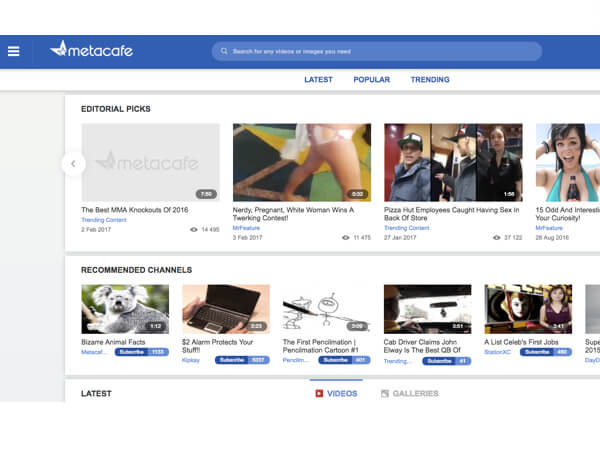Click the Galleries tab image icon
This screenshot has width=600, height=450.
click(x=385, y=394)
